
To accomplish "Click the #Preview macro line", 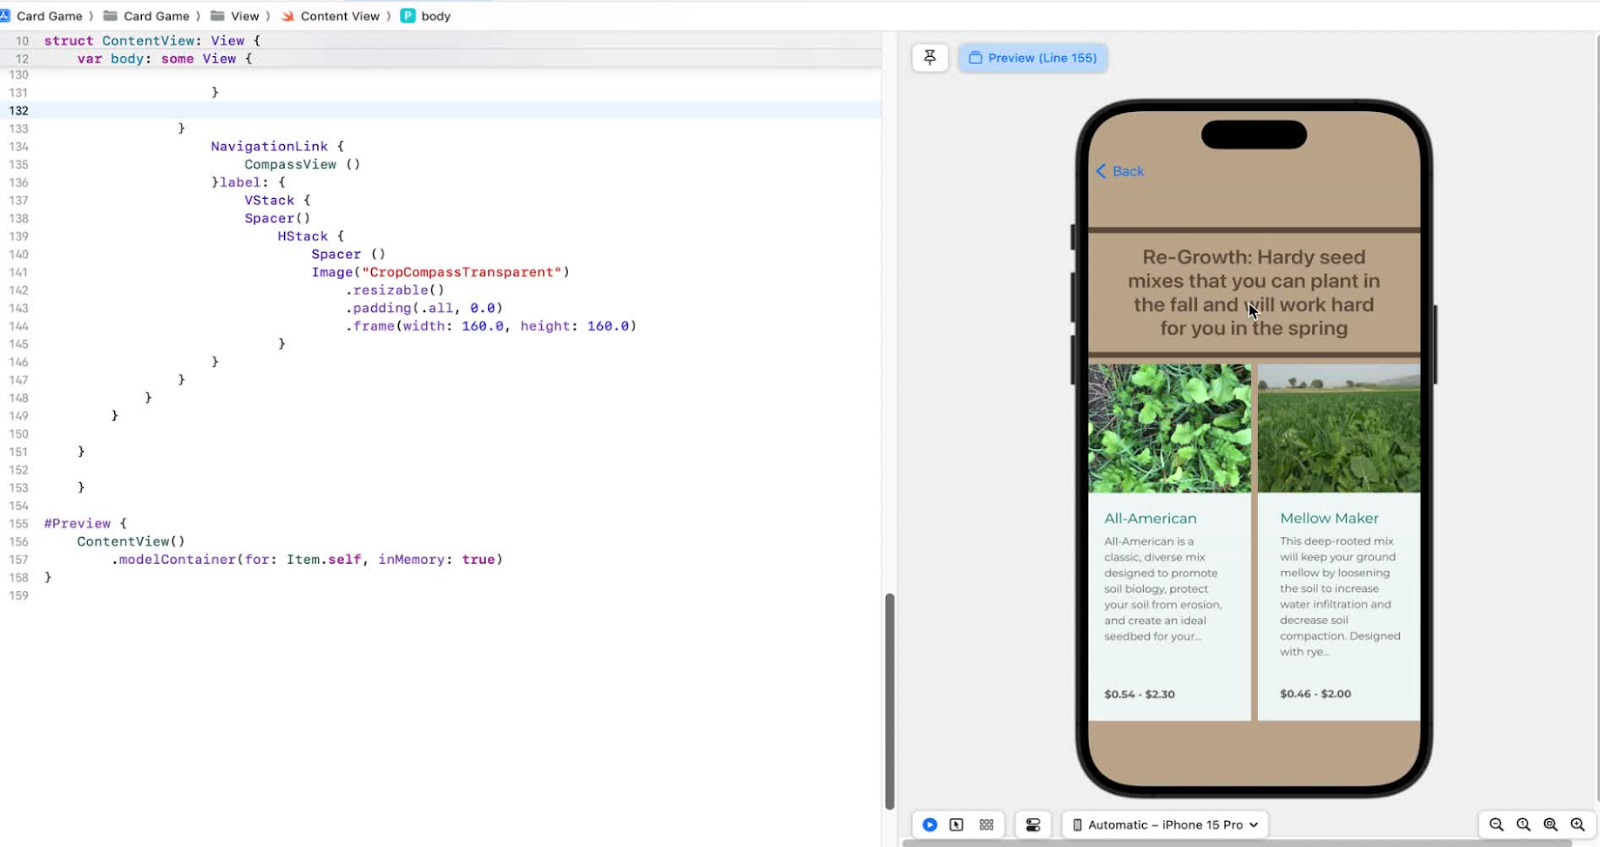I will coord(86,523).
